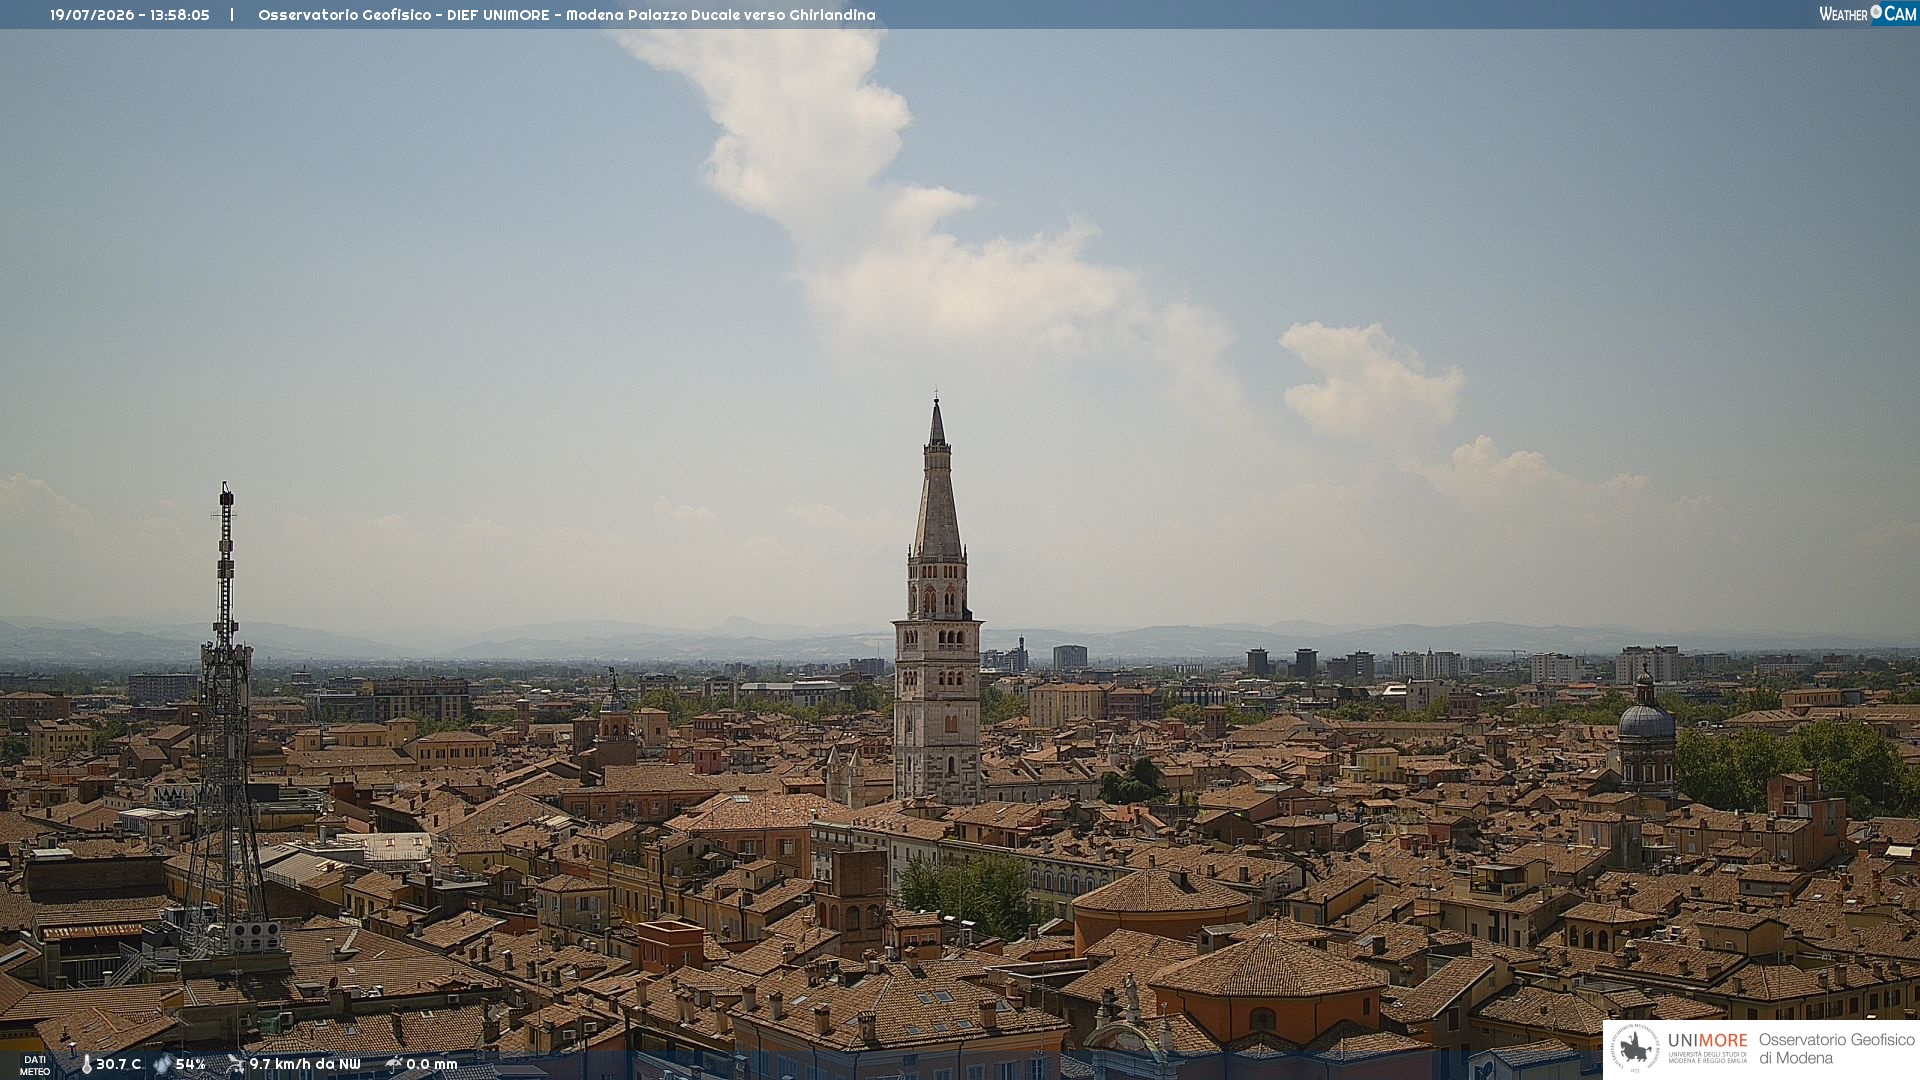Click the UNIMORE university seal emblem
The height and width of the screenshot is (1080, 1920).
(1635, 1049)
